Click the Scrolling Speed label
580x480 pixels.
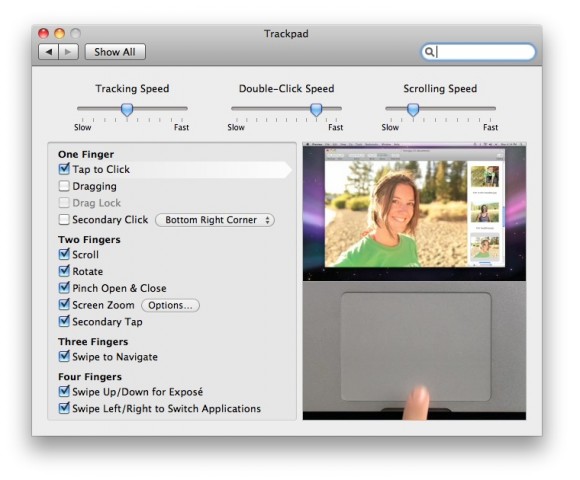[x=440, y=89]
